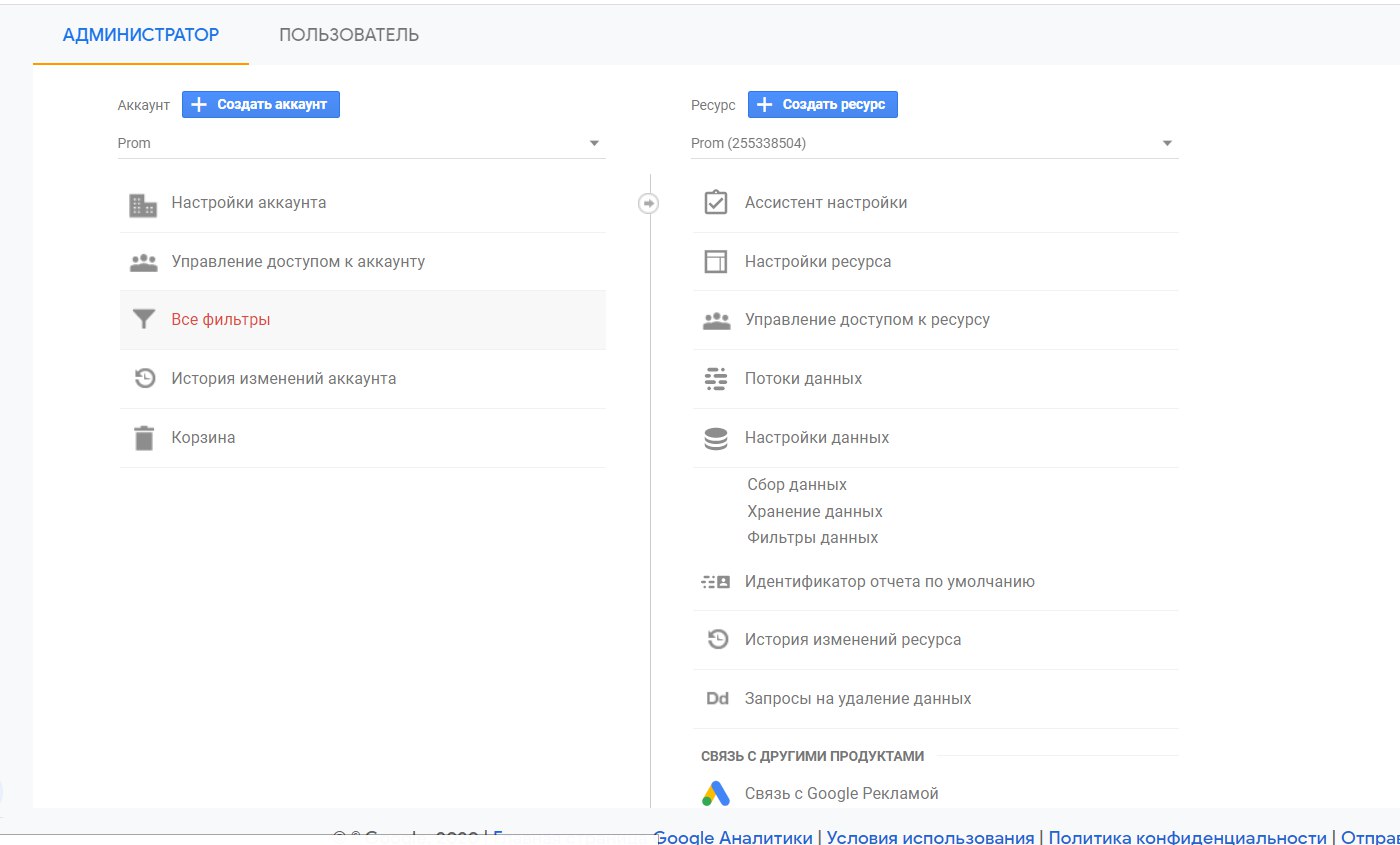Click the plus icon on Создать аккаунт
Image resolution: width=1400 pixels, height=845 pixels.
(x=198, y=104)
